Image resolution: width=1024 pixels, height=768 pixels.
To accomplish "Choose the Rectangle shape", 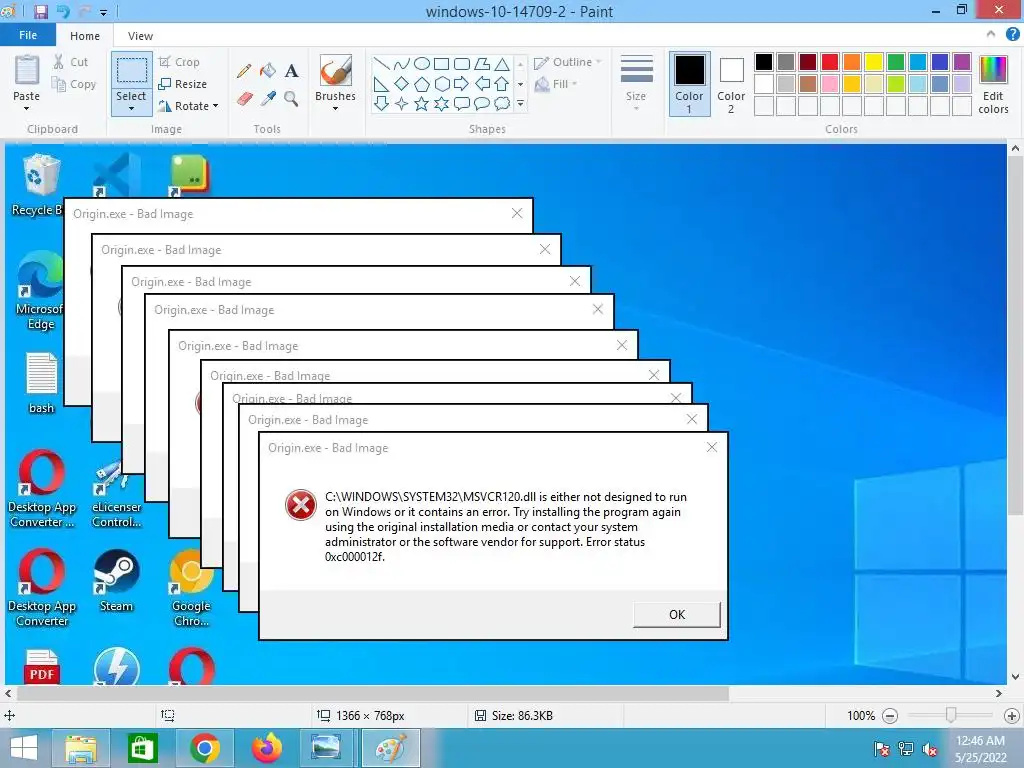I will point(441,63).
